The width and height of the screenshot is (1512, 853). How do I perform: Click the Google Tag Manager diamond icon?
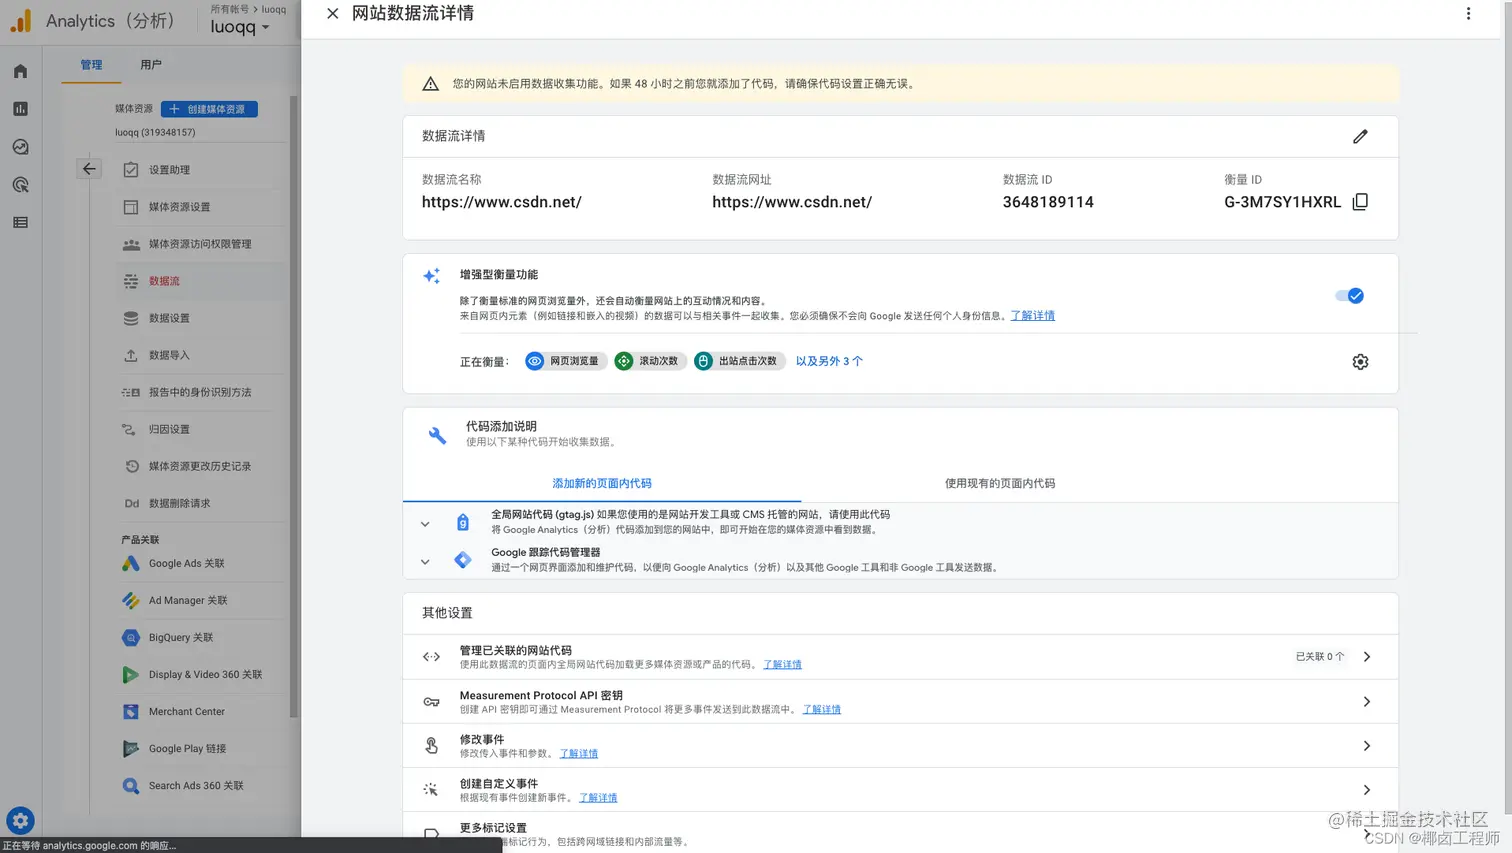click(x=463, y=560)
